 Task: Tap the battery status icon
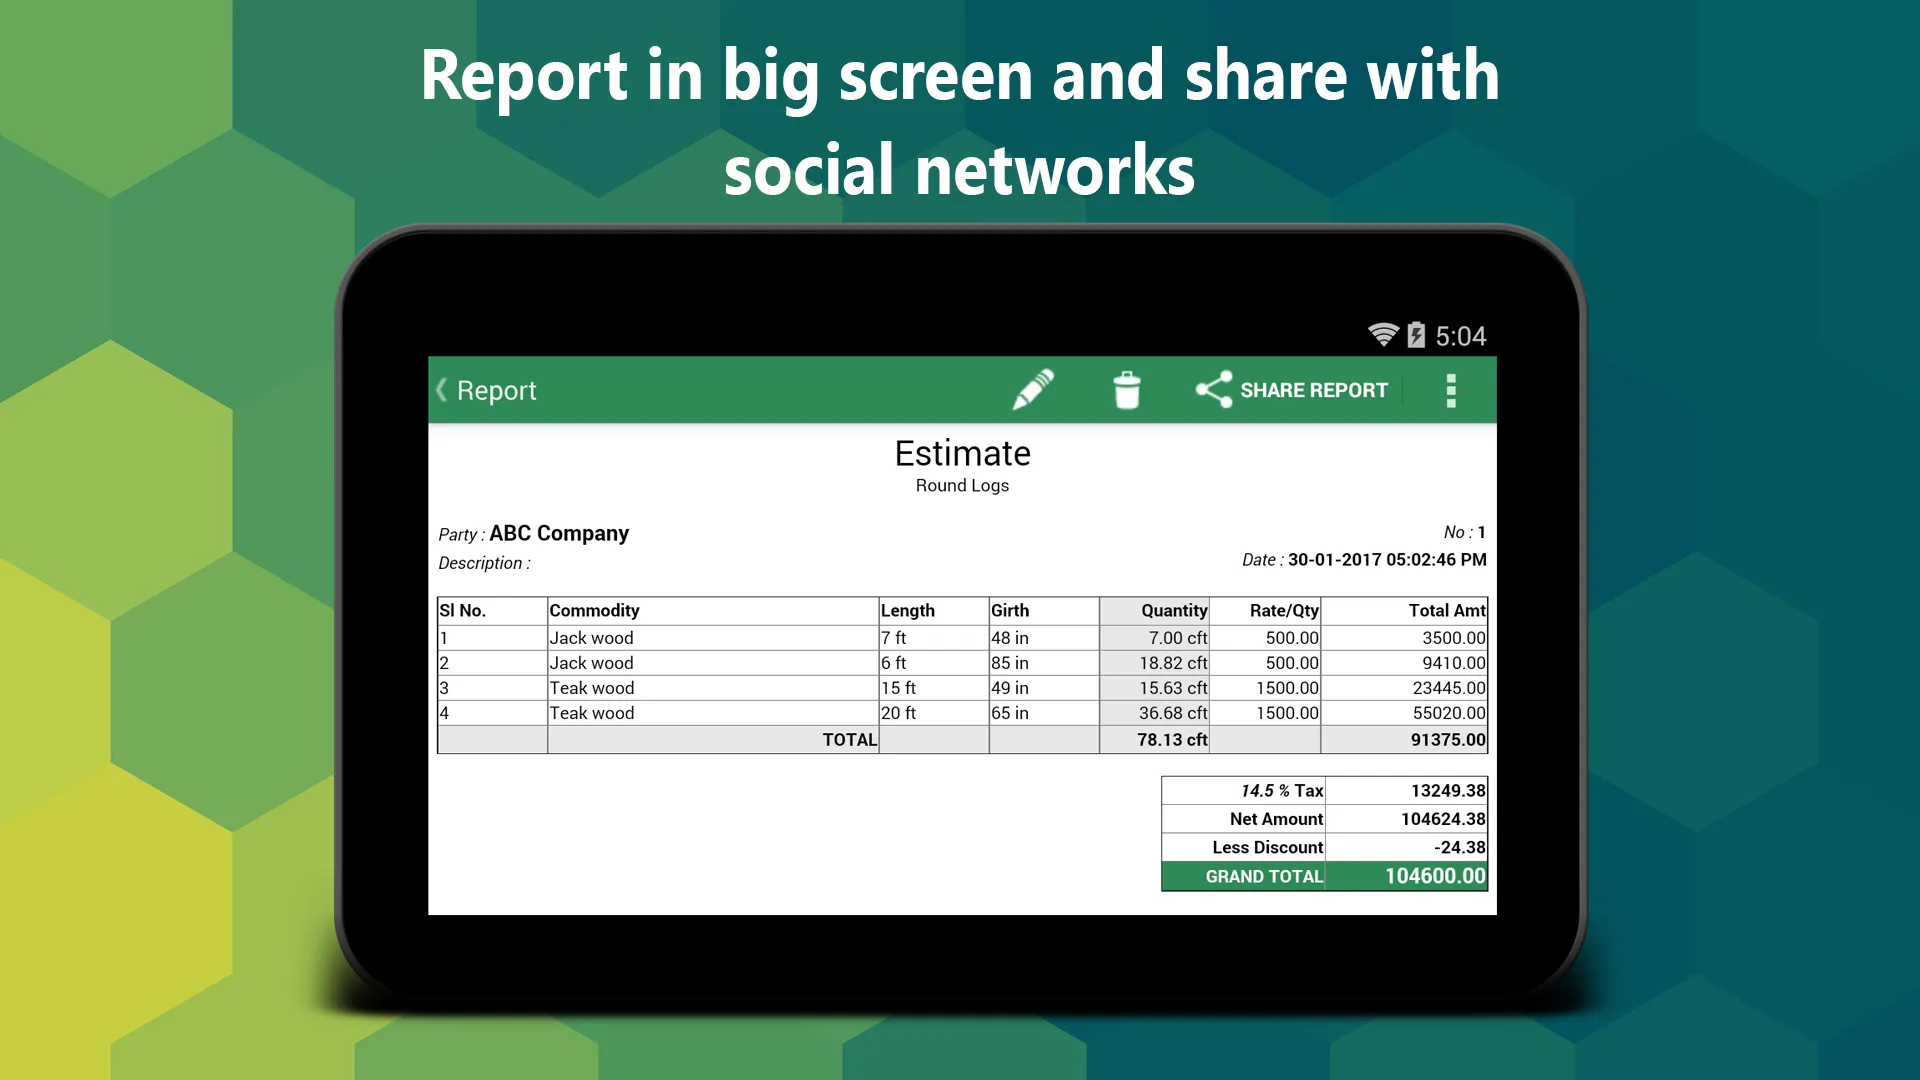point(1416,335)
